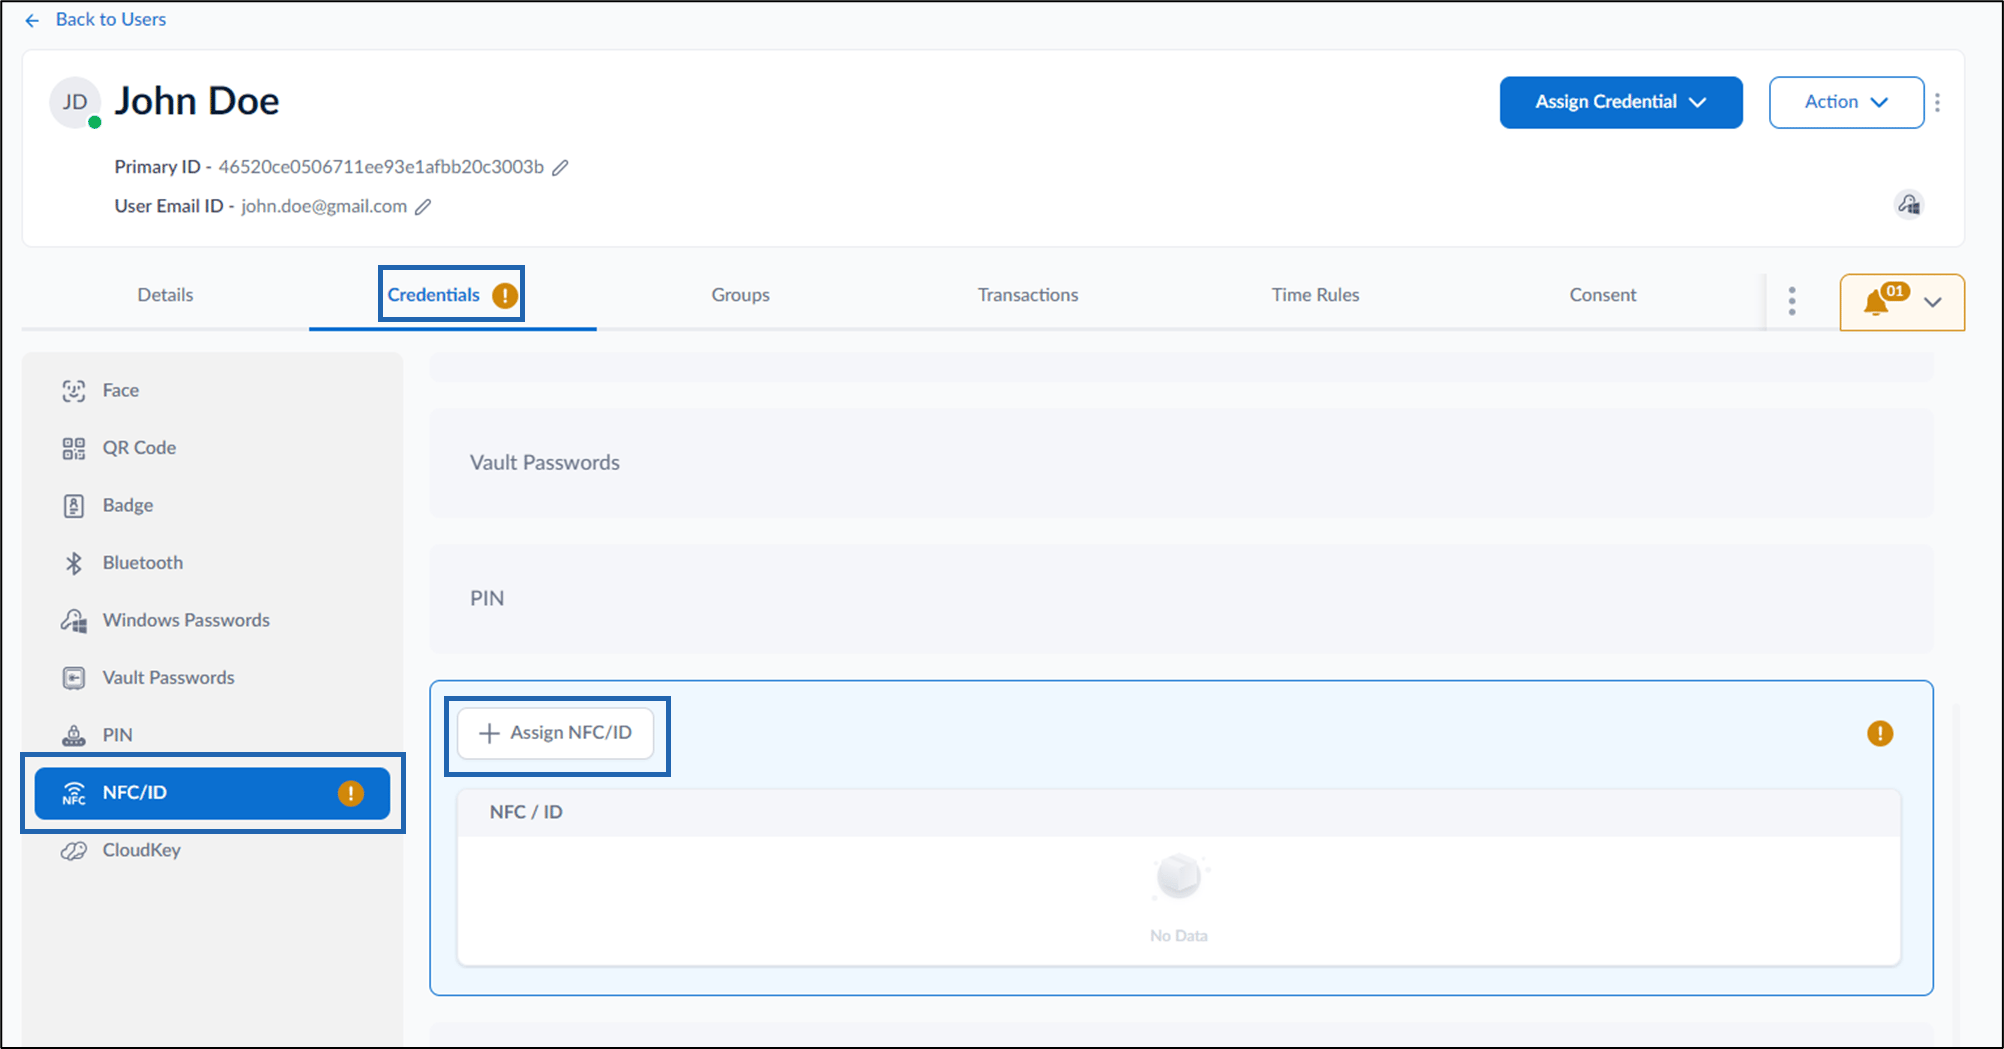
Task: Switch to the Consent tab
Action: (1603, 295)
